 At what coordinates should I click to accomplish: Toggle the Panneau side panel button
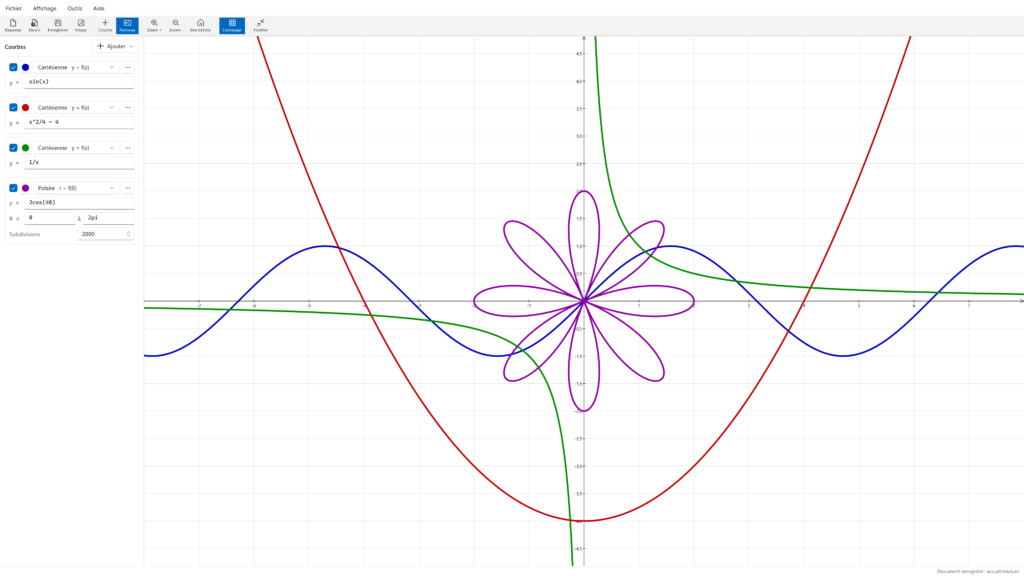pos(127,25)
